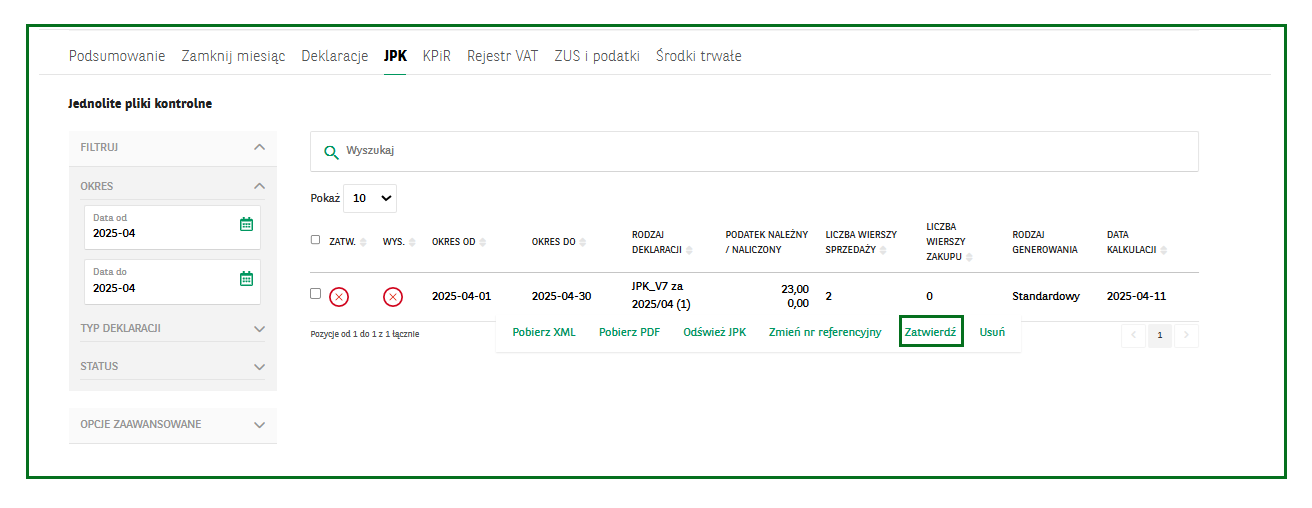Screen dimensions: 1312x508
Task: Sort by RODZAJ DEKLARACJI column
Action: click(690, 250)
